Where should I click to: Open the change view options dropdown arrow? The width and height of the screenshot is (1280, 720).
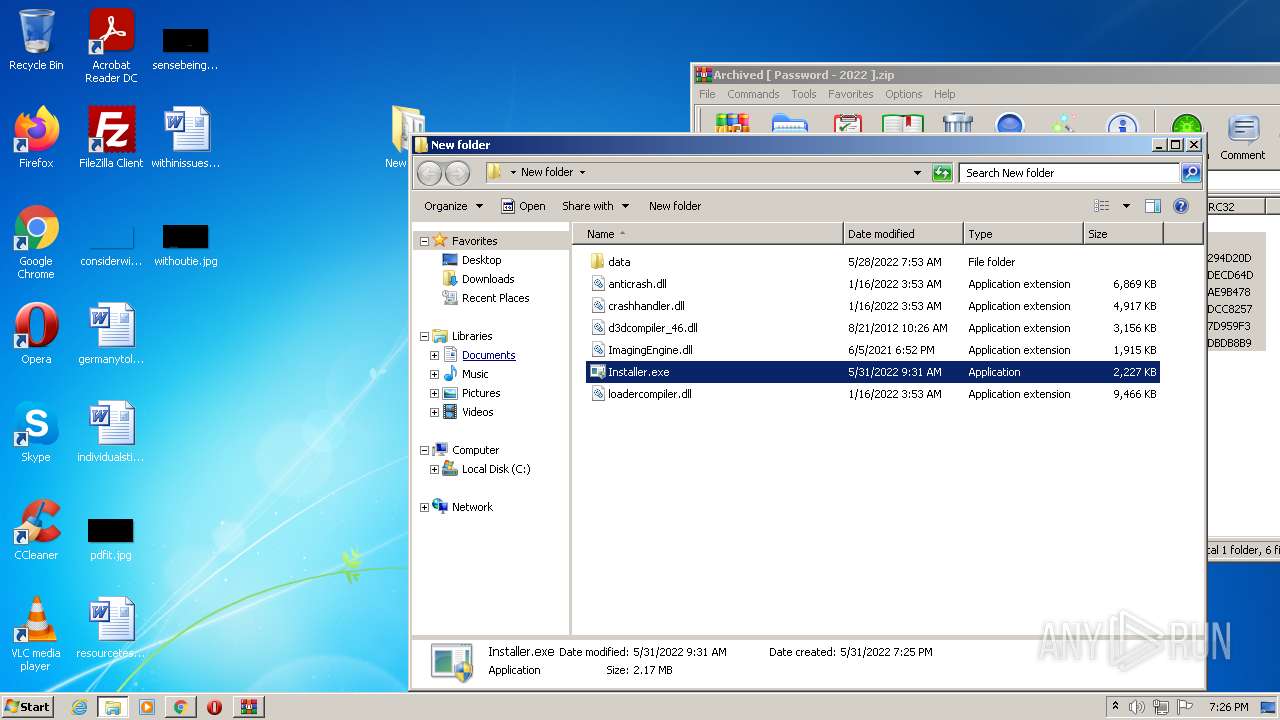click(x=1126, y=206)
